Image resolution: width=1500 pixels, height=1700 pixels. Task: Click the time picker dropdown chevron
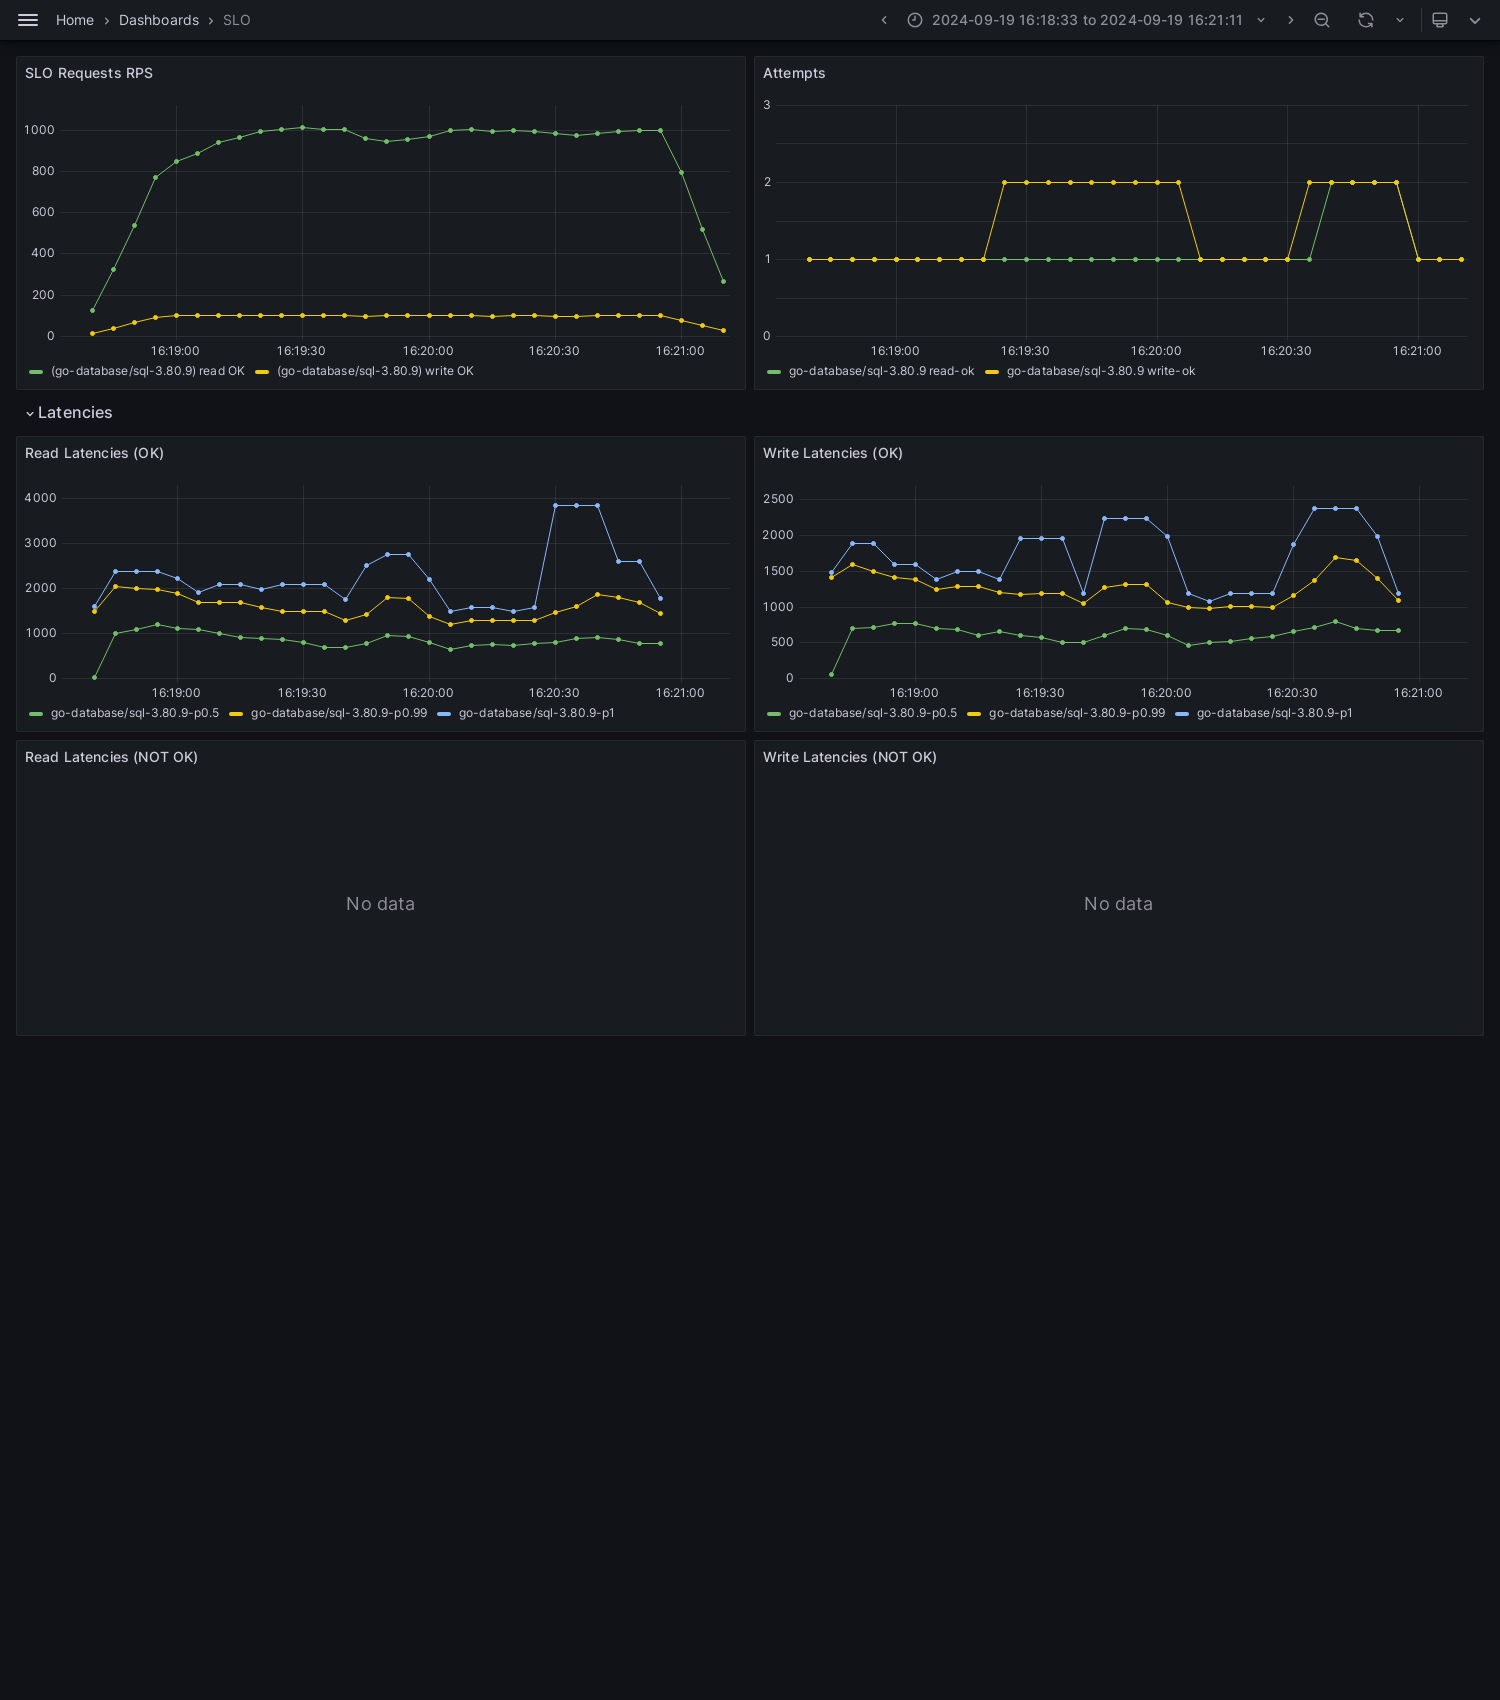pos(1261,20)
